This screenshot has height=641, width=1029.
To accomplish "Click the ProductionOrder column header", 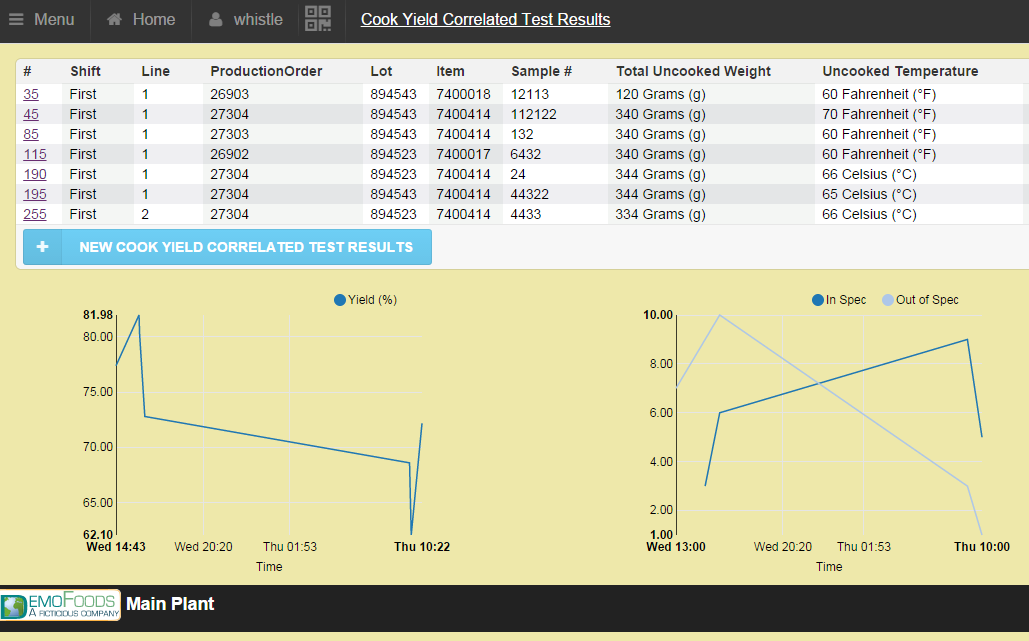I will (266, 71).
